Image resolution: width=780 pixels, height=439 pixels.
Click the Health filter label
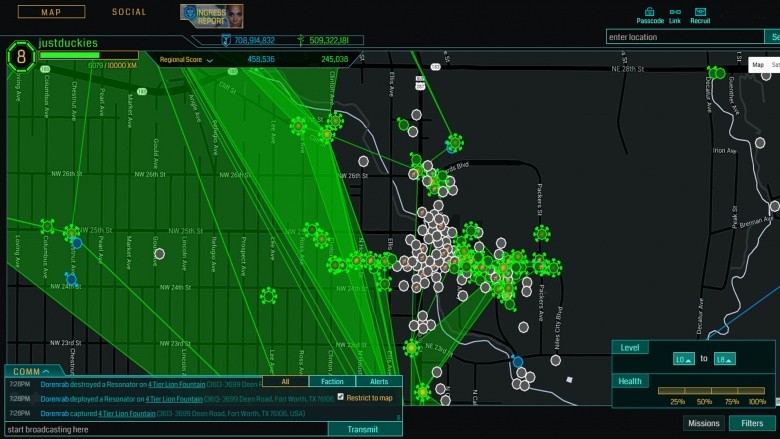click(x=630, y=381)
